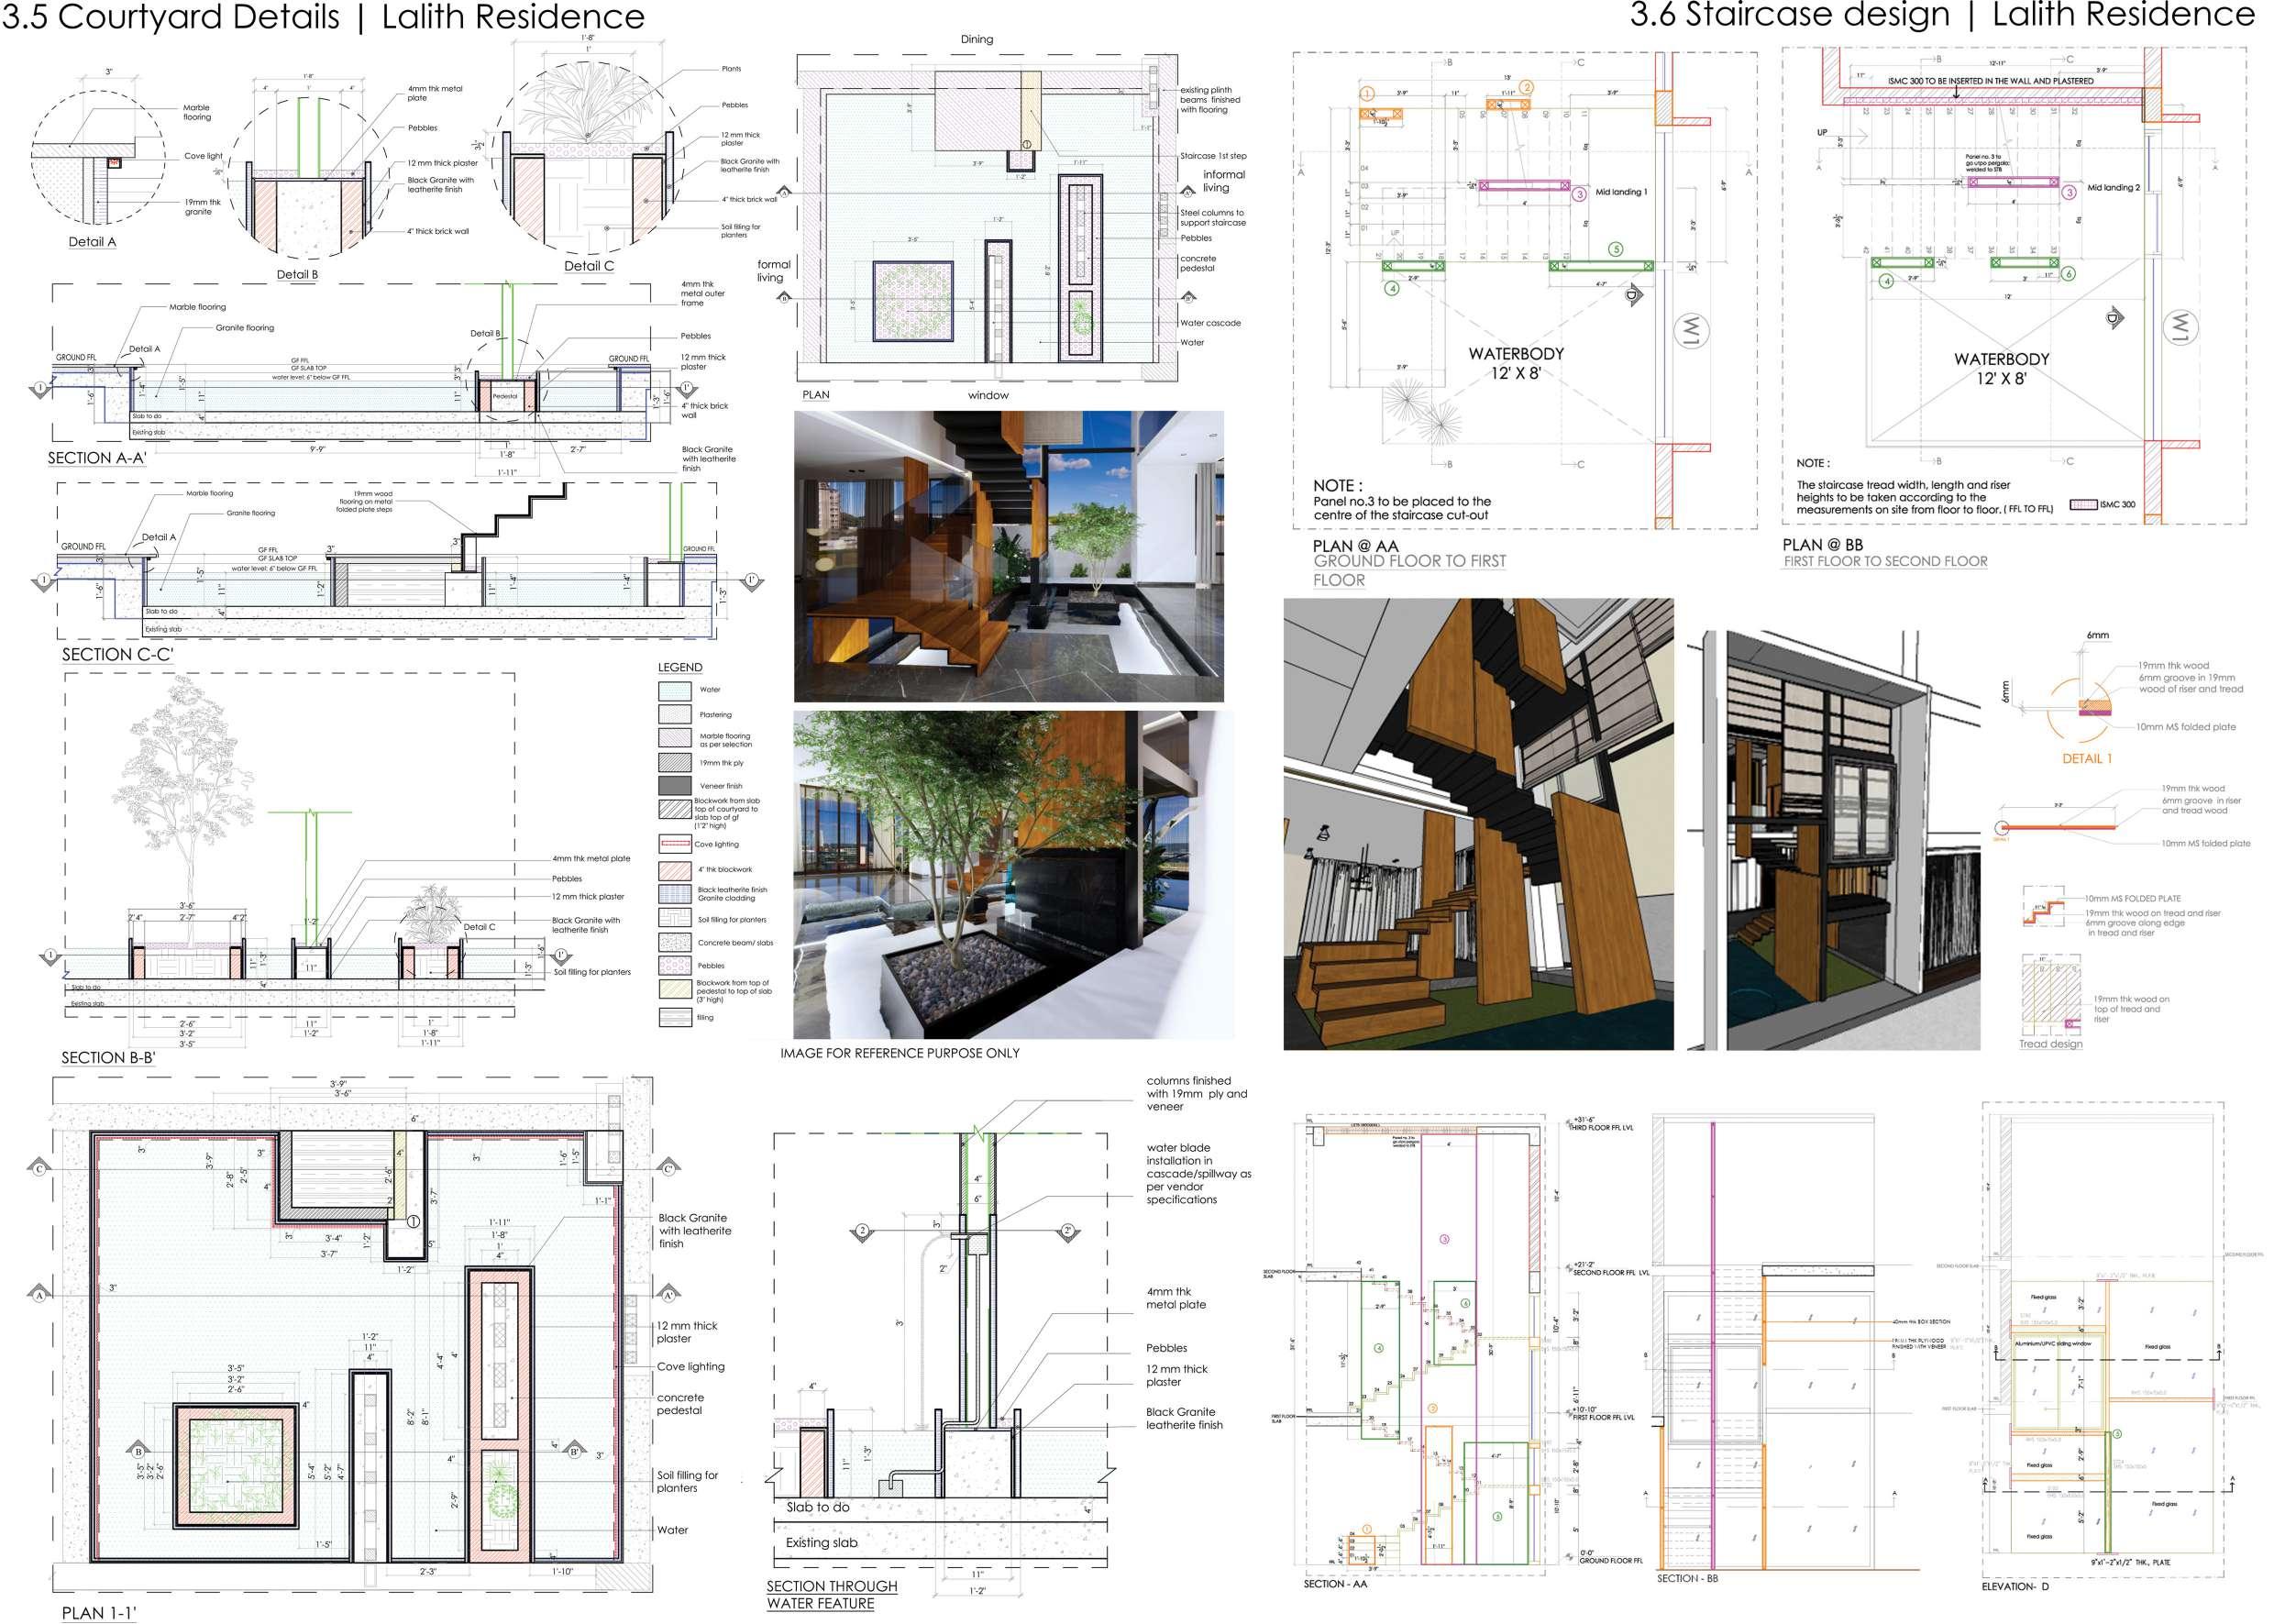Click the FIRST FLOOR TO SECOND FLOOR caption

[x=1884, y=561]
